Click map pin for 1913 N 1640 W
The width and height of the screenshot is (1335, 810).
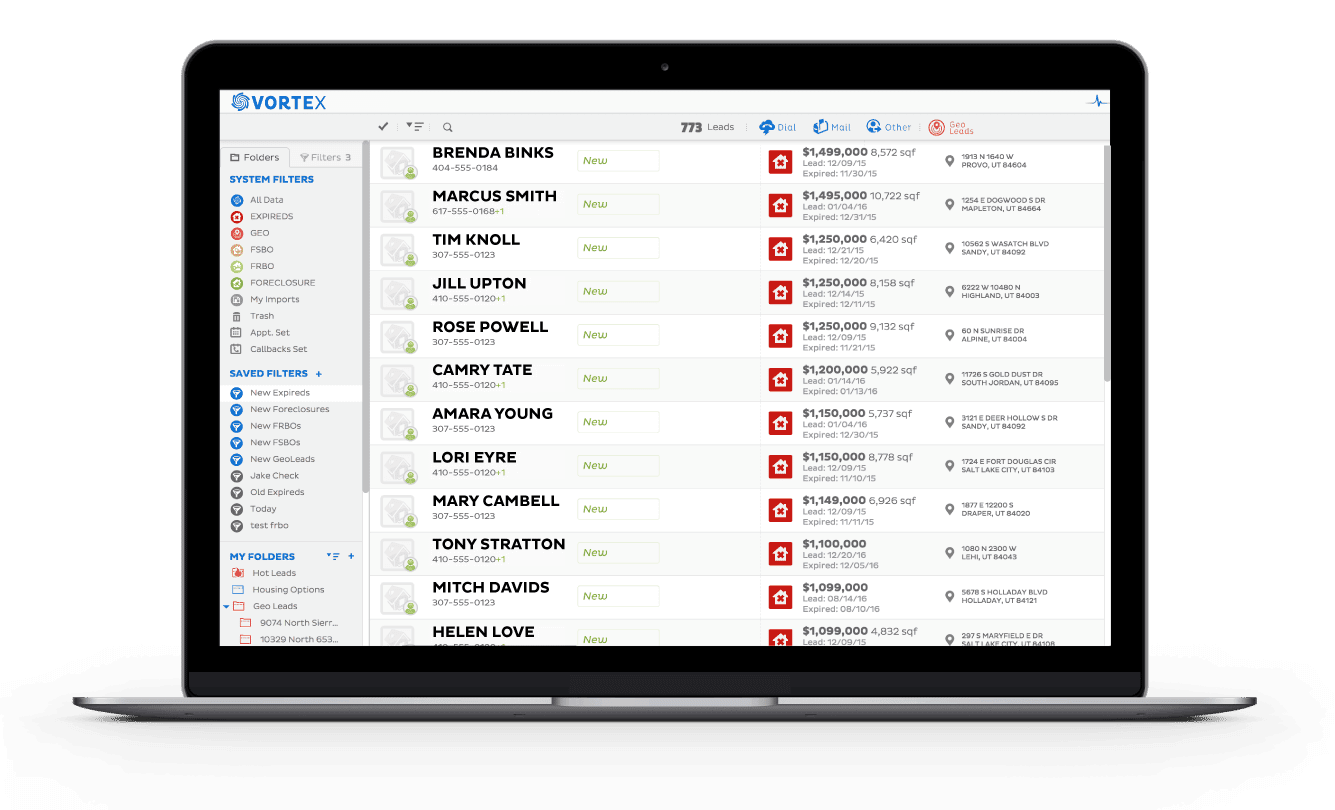pos(950,160)
